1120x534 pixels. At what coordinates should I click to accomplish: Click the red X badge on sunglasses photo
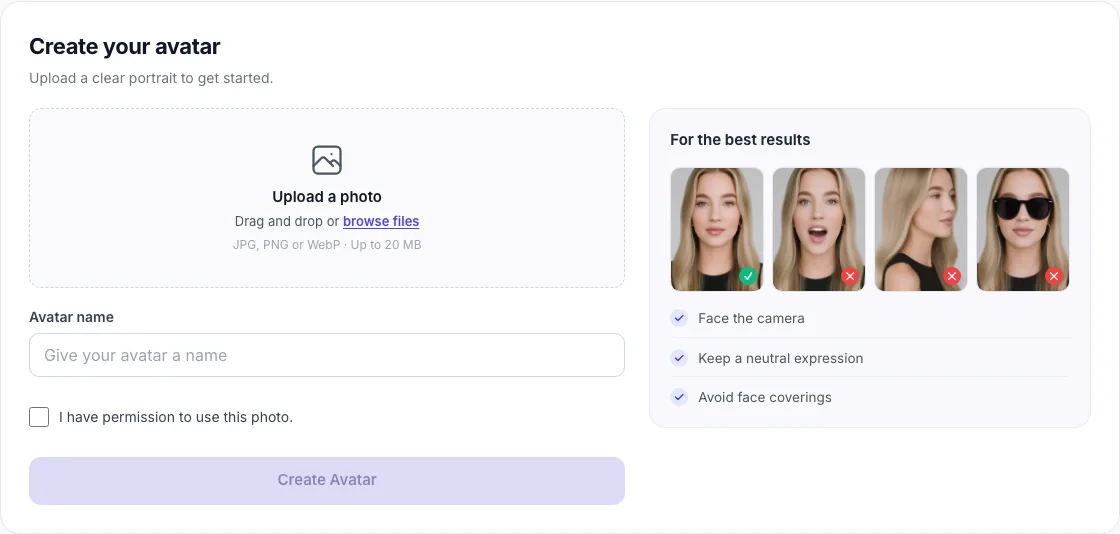click(x=1054, y=276)
